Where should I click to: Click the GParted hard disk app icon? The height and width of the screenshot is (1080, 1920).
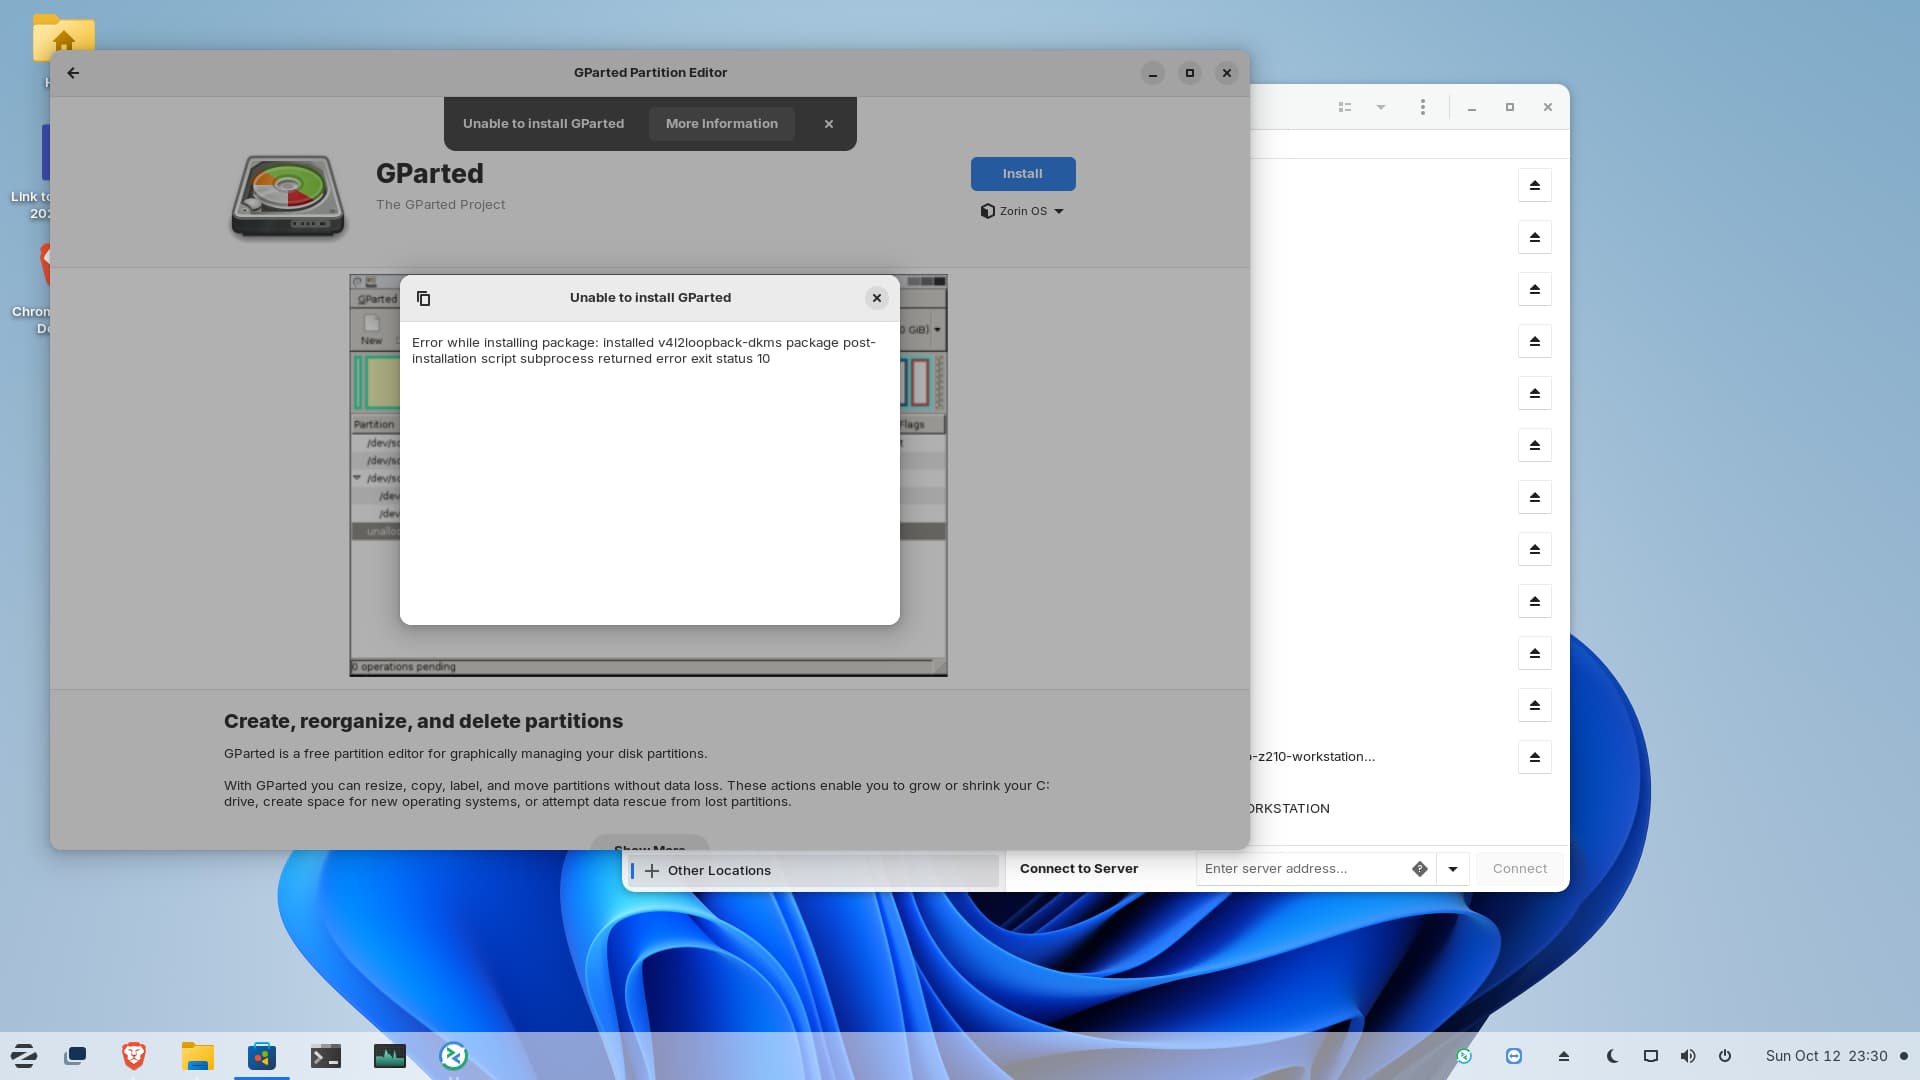tap(288, 196)
